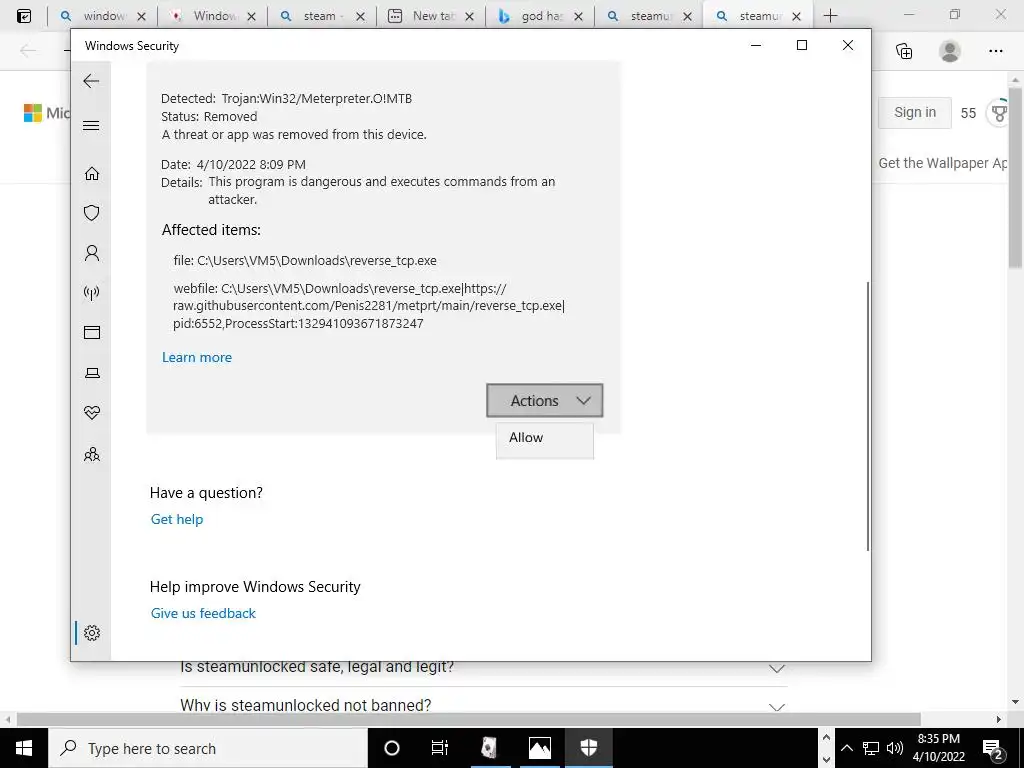Click the Windows Security vertical scrollbar
The width and height of the screenshot is (1024, 768).
[x=868, y=416]
